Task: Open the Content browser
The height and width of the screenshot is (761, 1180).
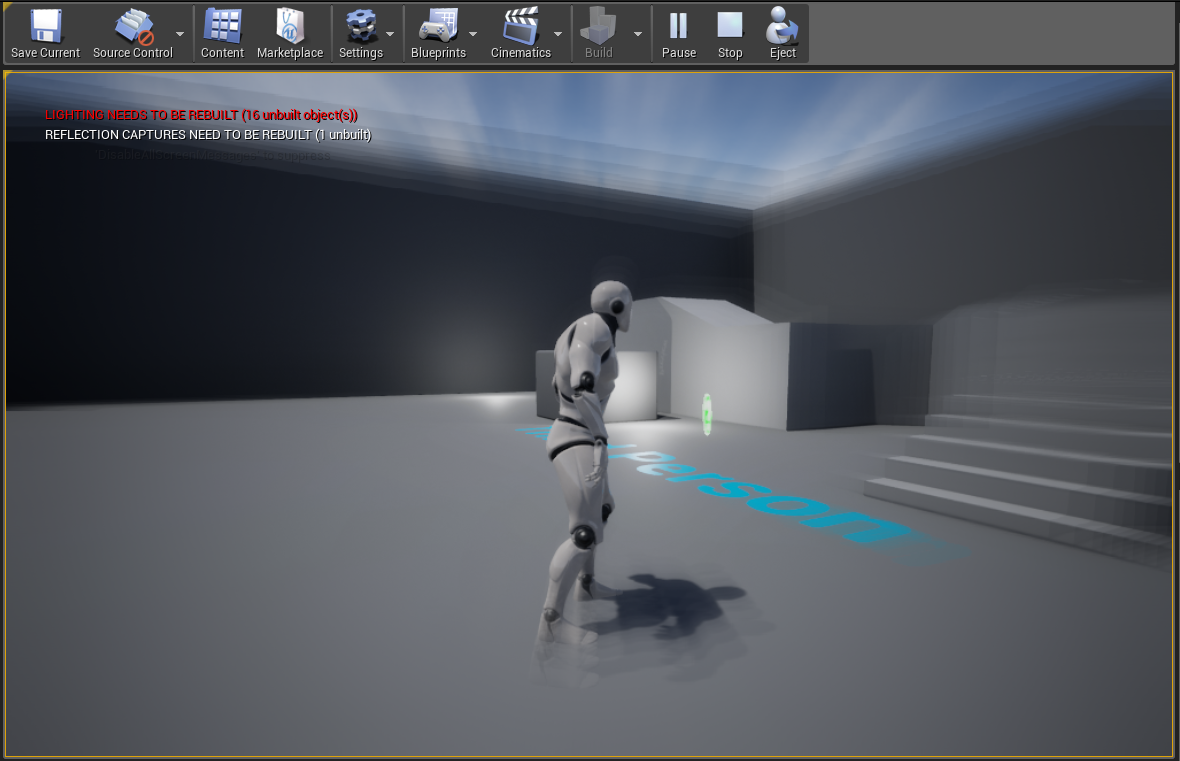Action: click(x=222, y=34)
